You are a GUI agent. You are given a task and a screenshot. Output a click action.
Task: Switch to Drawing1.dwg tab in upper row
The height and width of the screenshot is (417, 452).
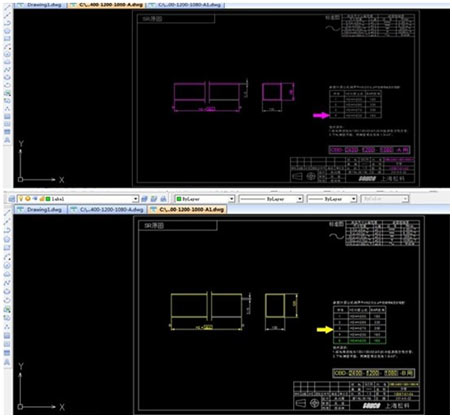tap(40, 5)
